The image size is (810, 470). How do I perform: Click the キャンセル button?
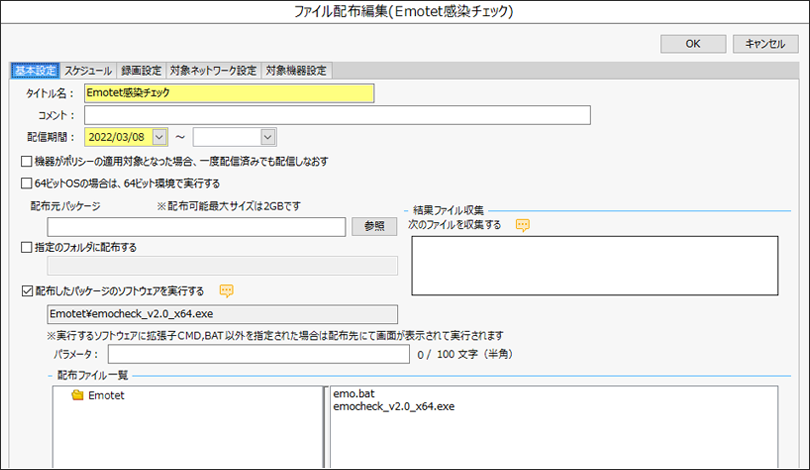point(765,44)
